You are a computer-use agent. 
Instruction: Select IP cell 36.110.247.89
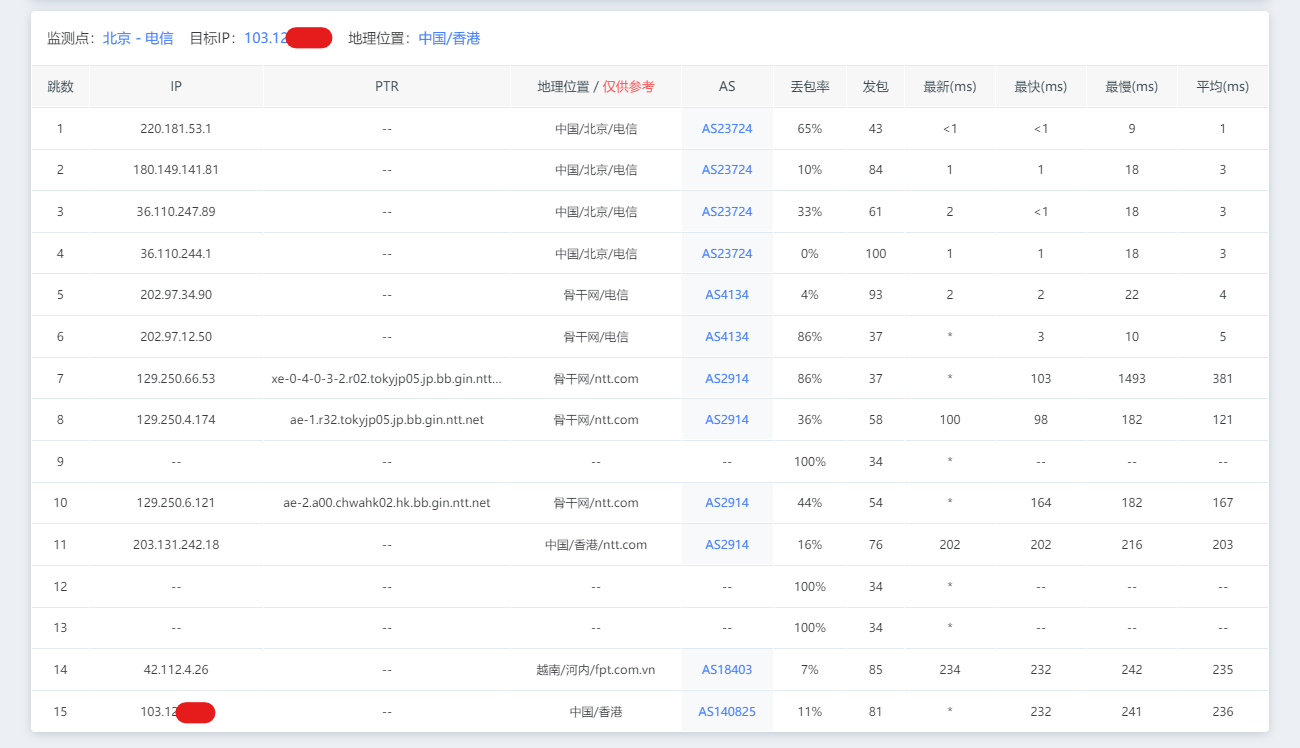pos(176,212)
